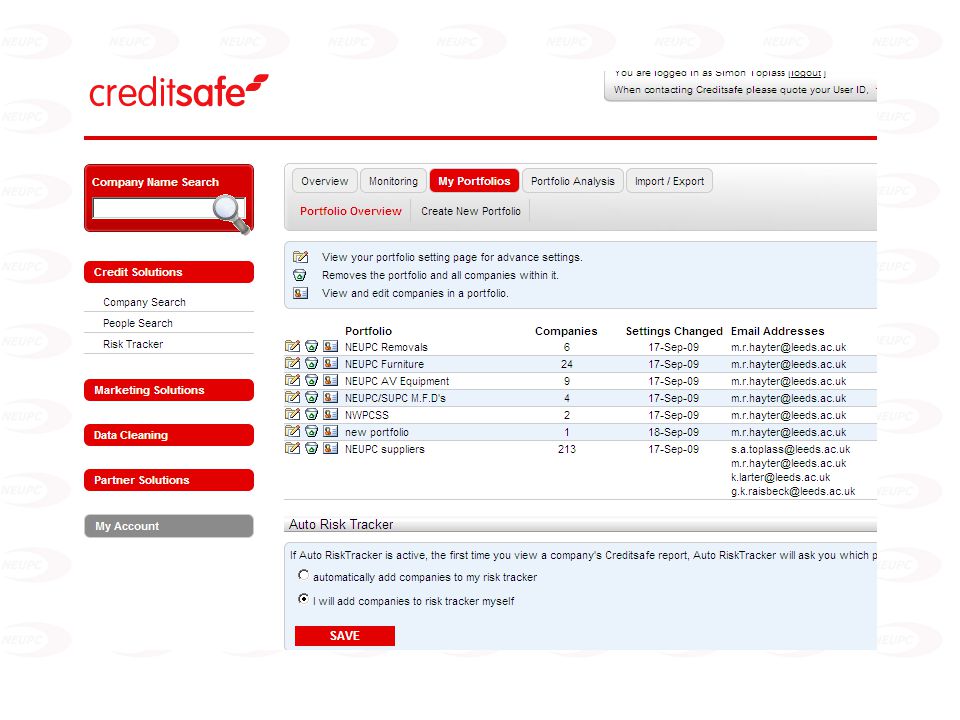Viewport: 960px width, 720px height.
Task: Click the NEUPC suppliers portfolio name
Action: [x=384, y=449]
